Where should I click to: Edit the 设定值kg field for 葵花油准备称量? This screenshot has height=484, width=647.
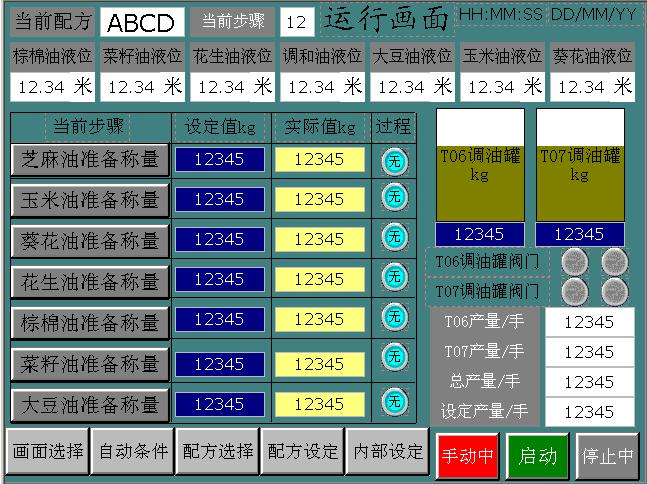tap(220, 239)
